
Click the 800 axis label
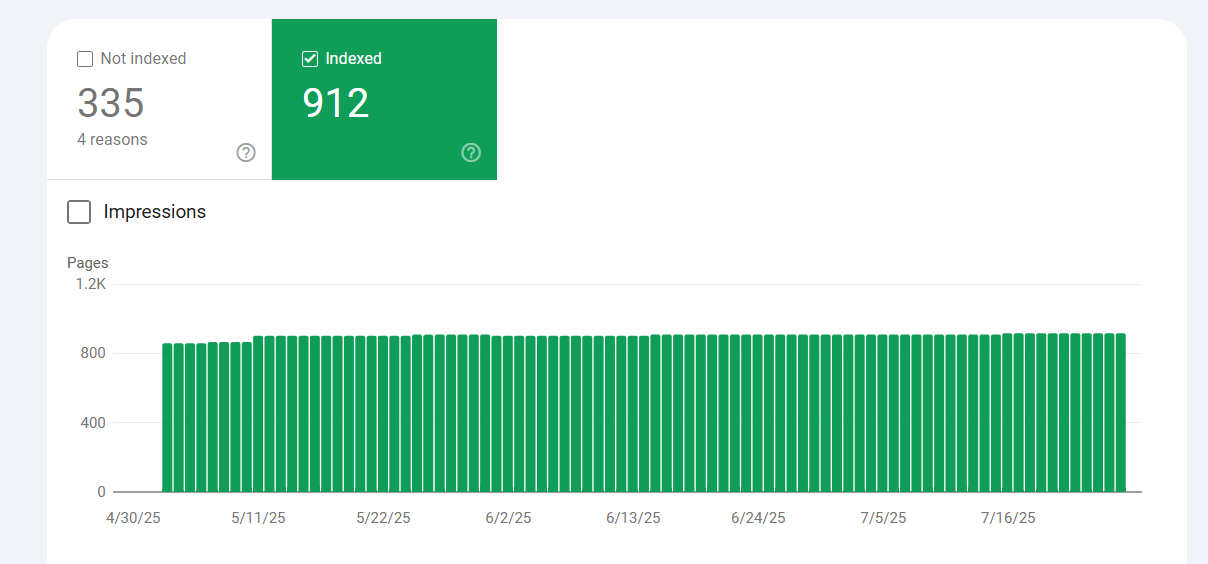coord(94,353)
